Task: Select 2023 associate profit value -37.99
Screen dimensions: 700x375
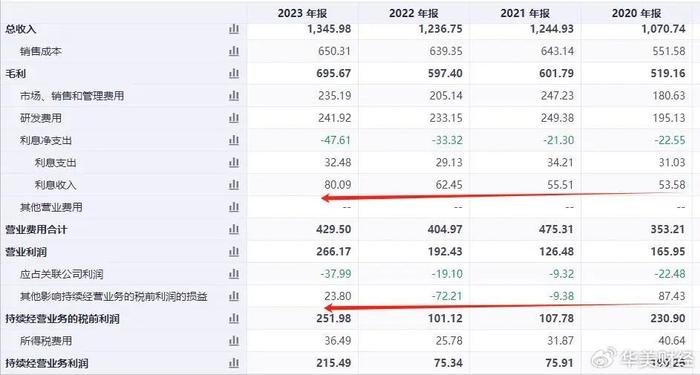Action: point(336,274)
